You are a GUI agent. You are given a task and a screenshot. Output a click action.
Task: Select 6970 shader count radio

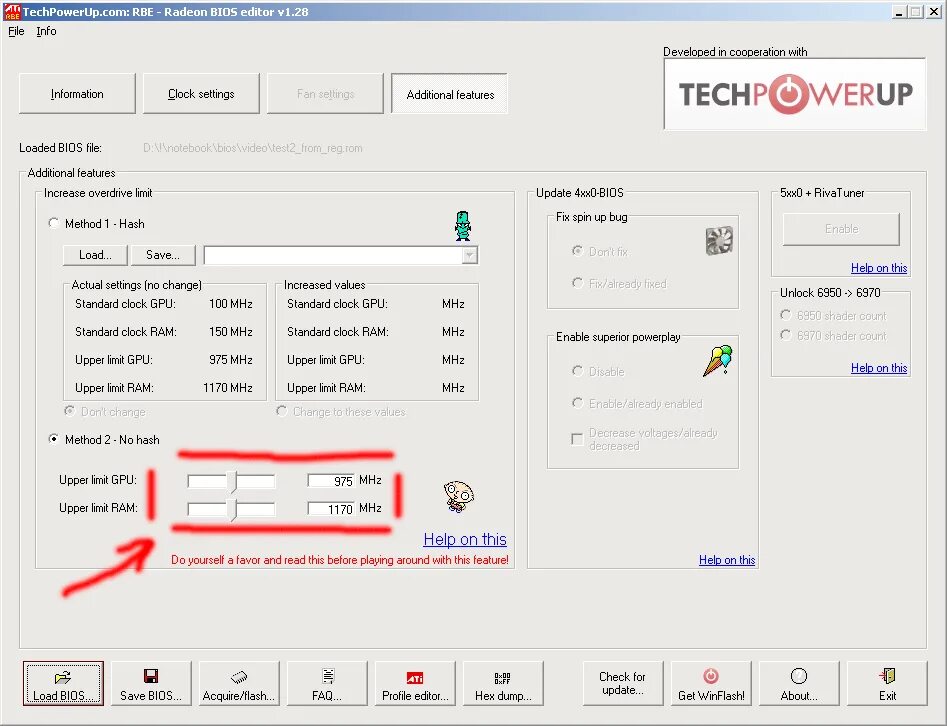point(786,335)
